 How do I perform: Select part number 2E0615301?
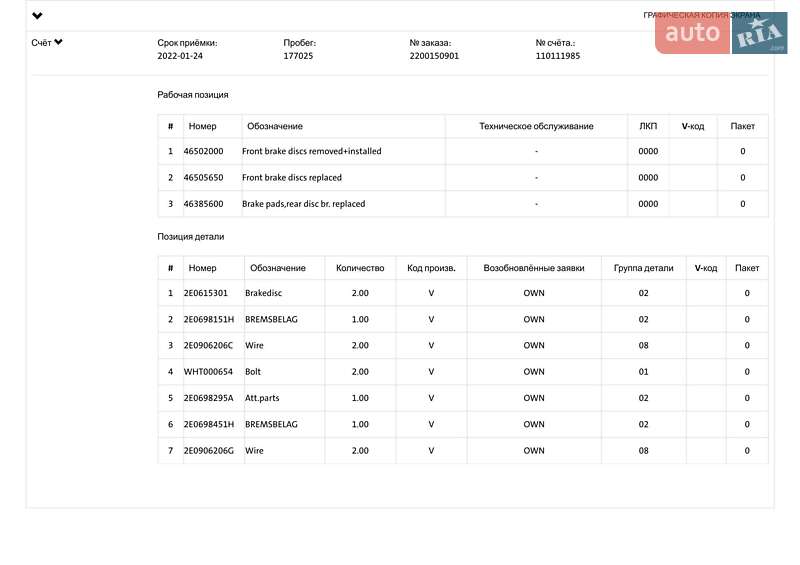coord(206,293)
